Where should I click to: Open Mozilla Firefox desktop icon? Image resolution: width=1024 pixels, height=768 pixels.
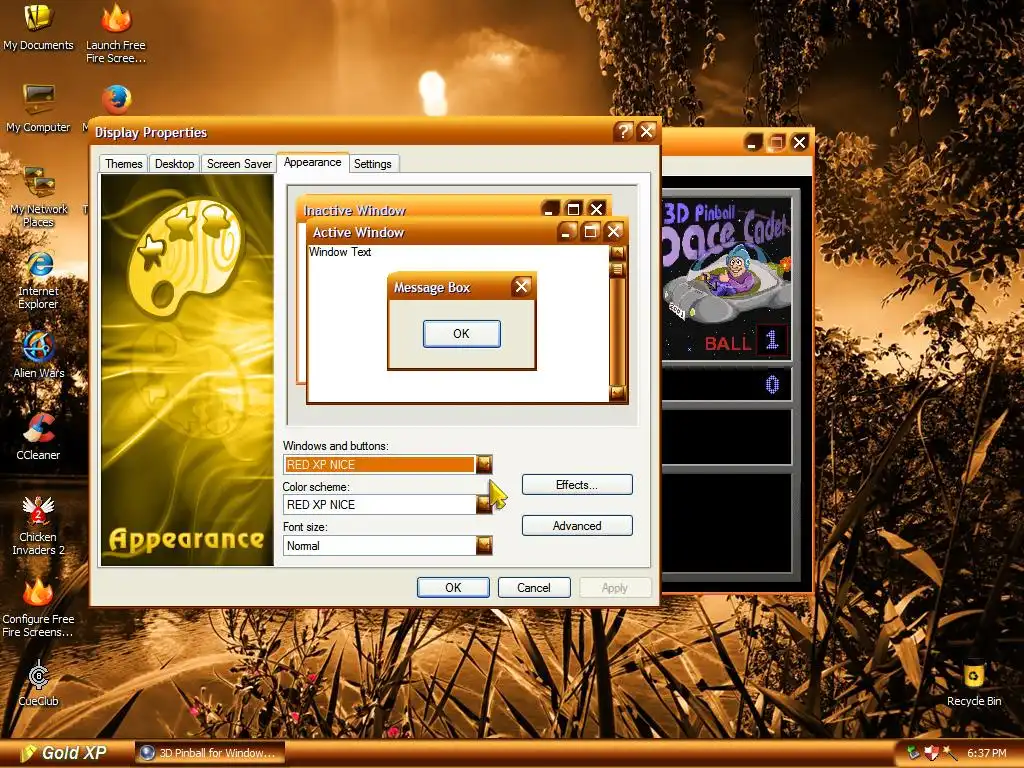[x=116, y=100]
